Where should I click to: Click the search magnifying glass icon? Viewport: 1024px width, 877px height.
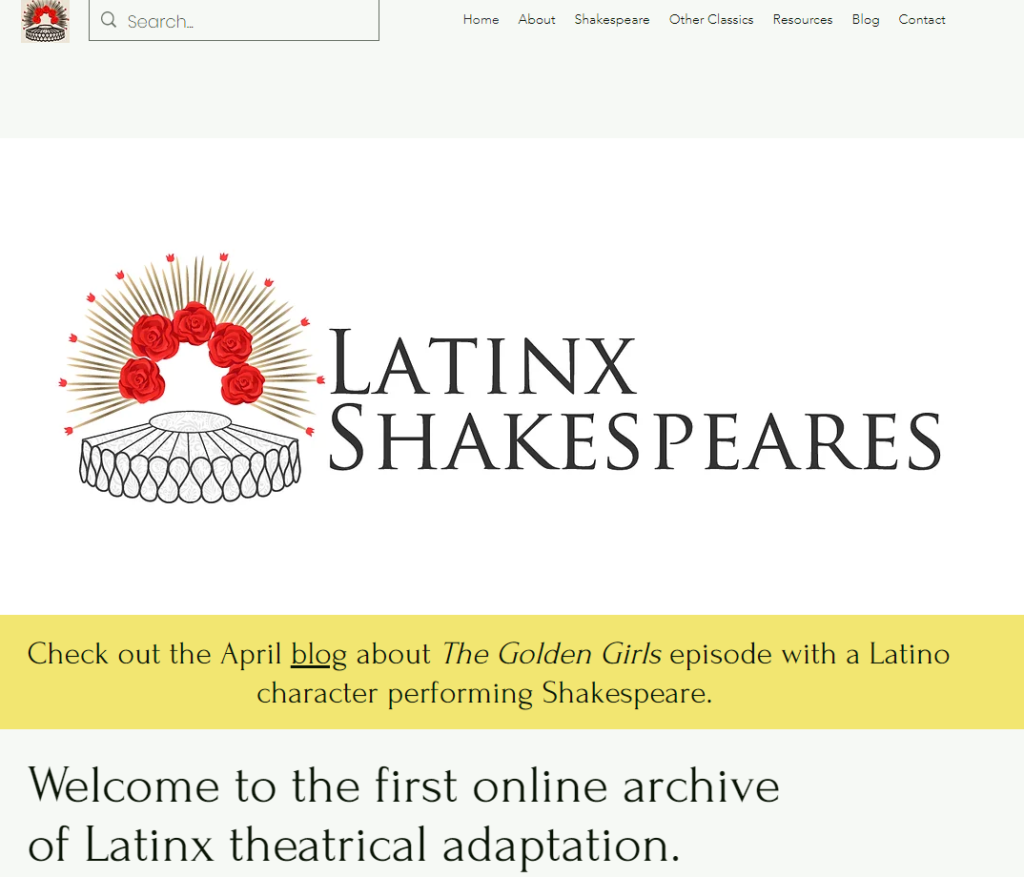click(109, 20)
